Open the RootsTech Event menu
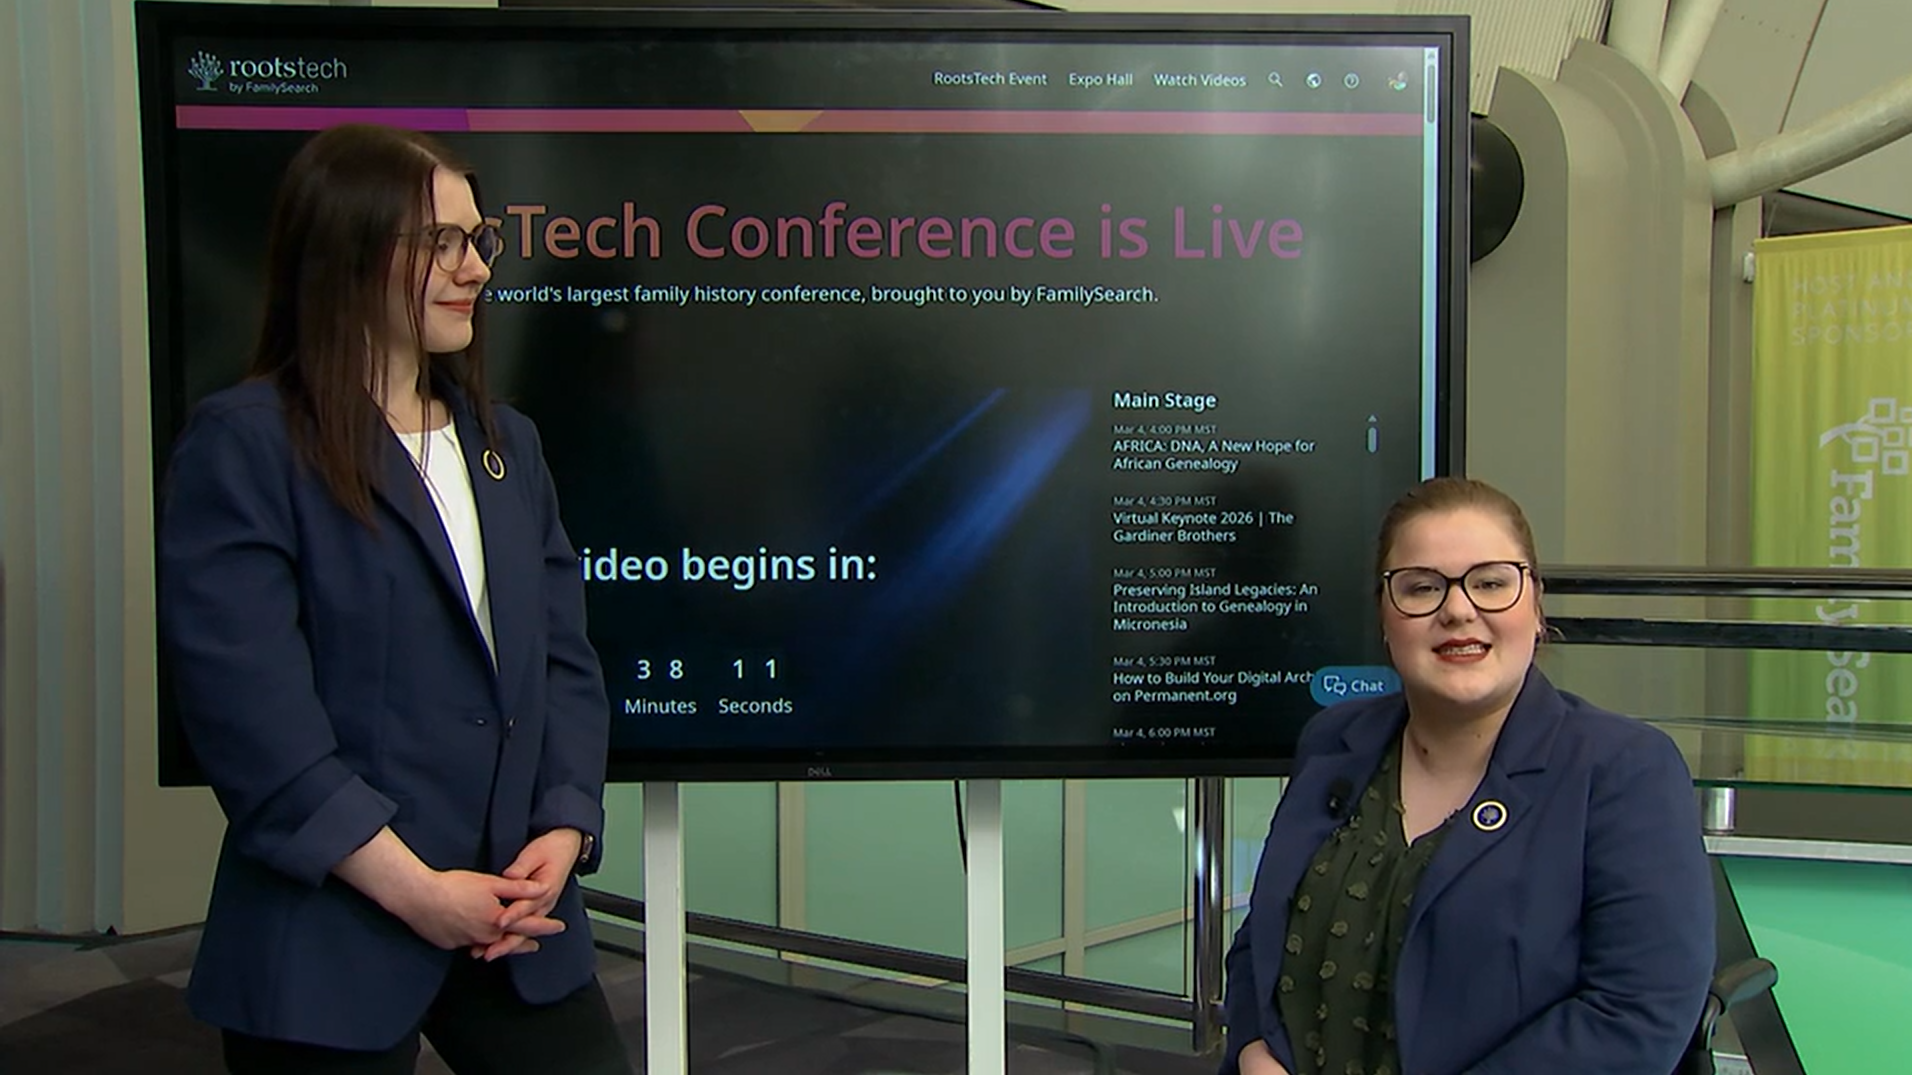Screen dimensions: 1912x1075 [990, 79]
